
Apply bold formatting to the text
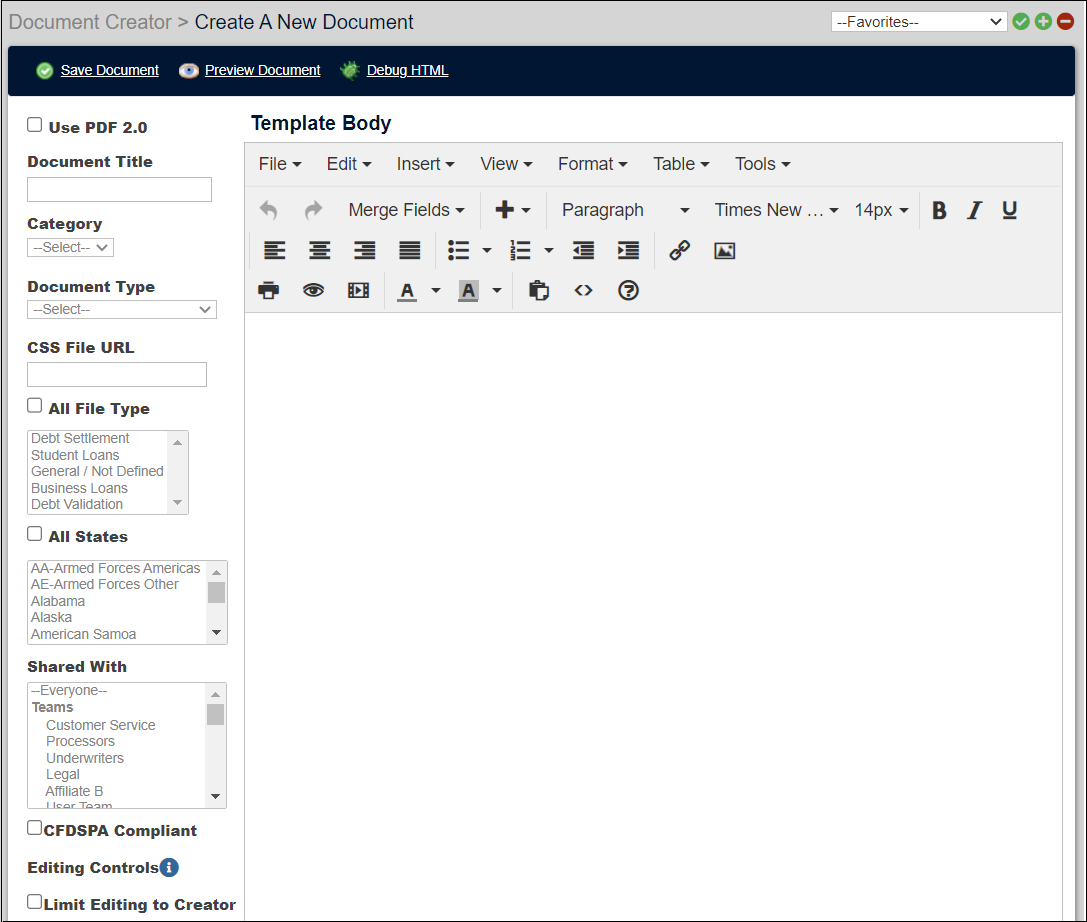pos(938,210)
